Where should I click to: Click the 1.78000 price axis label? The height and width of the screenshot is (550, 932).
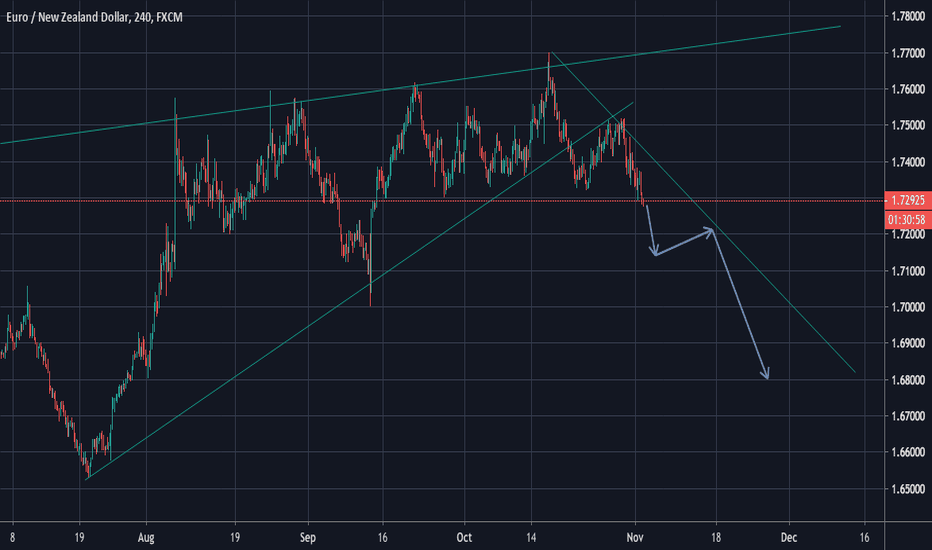pos(908,17)
